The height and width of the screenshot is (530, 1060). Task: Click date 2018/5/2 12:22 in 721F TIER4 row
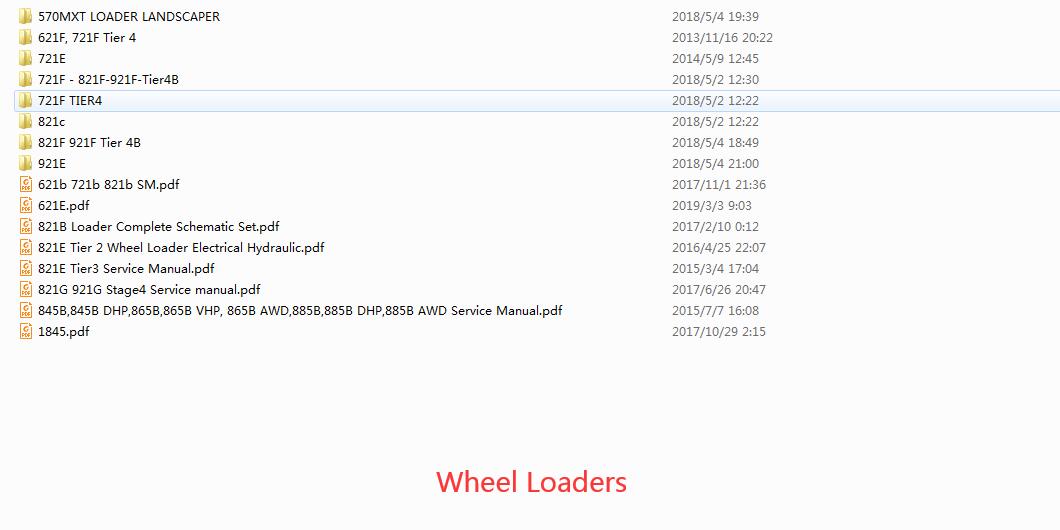coord(715,100)
